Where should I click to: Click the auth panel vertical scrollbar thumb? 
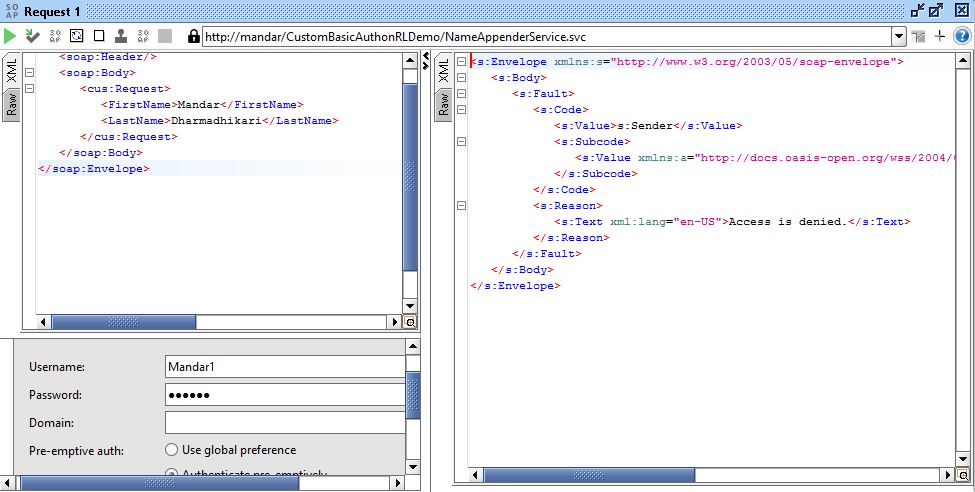point(412,395)
